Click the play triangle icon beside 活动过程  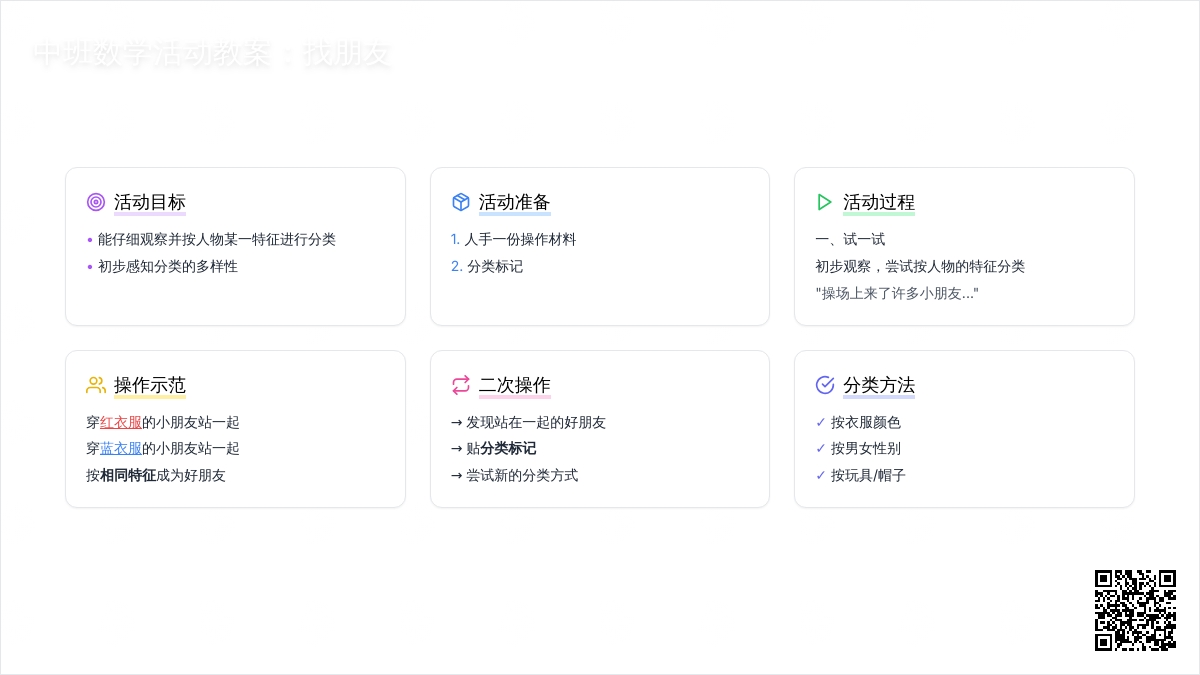[x=825, y=202]
